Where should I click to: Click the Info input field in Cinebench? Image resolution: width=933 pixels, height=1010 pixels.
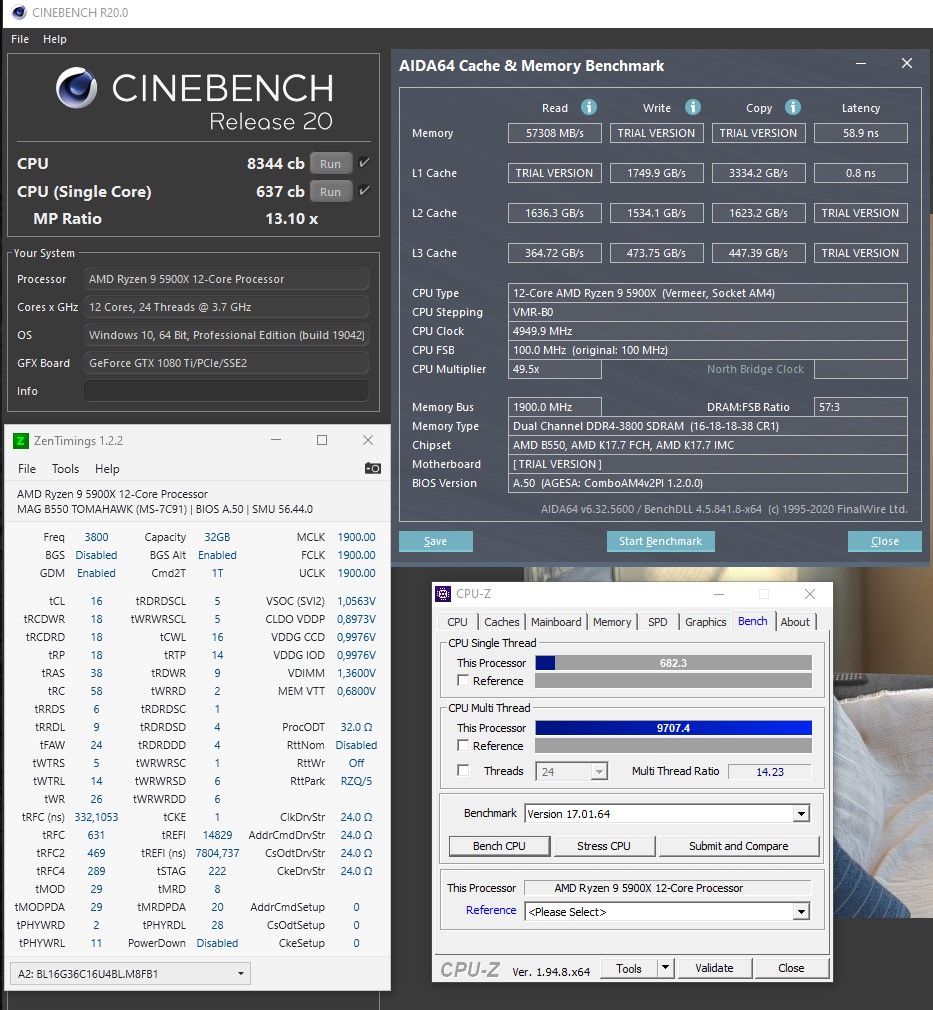click(x=226, y=391)
